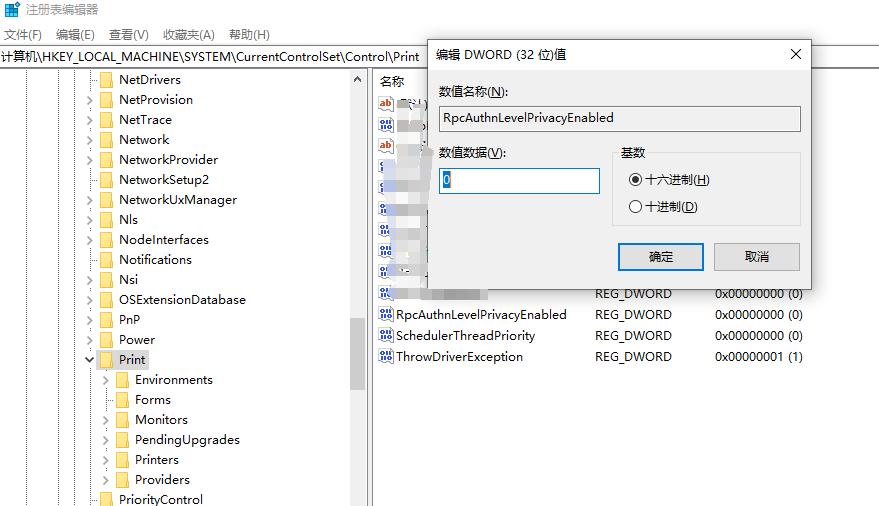Click the Printers folder icon
The image size is (879, 506).
pos(122,460)
